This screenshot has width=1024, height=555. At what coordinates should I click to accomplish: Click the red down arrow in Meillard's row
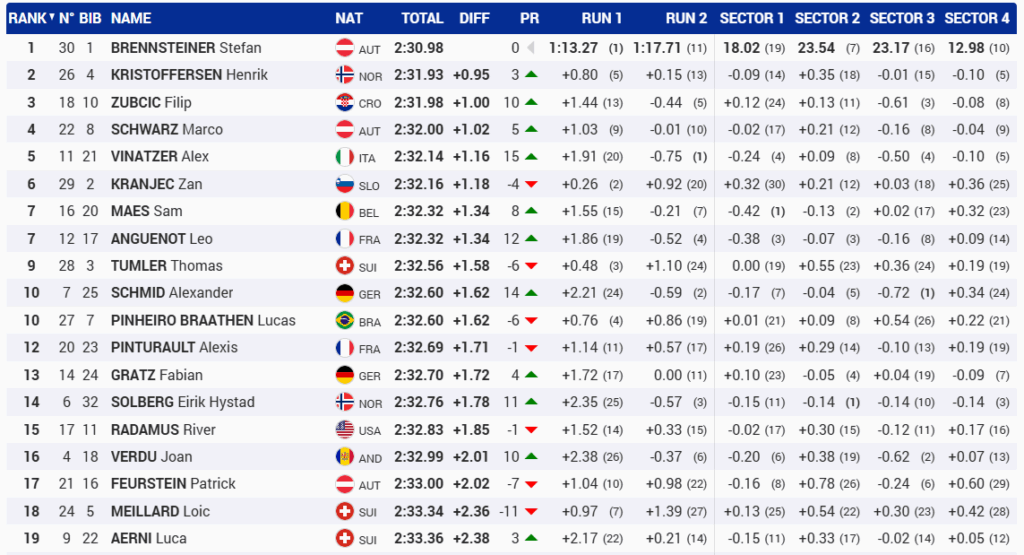(531, 511)
